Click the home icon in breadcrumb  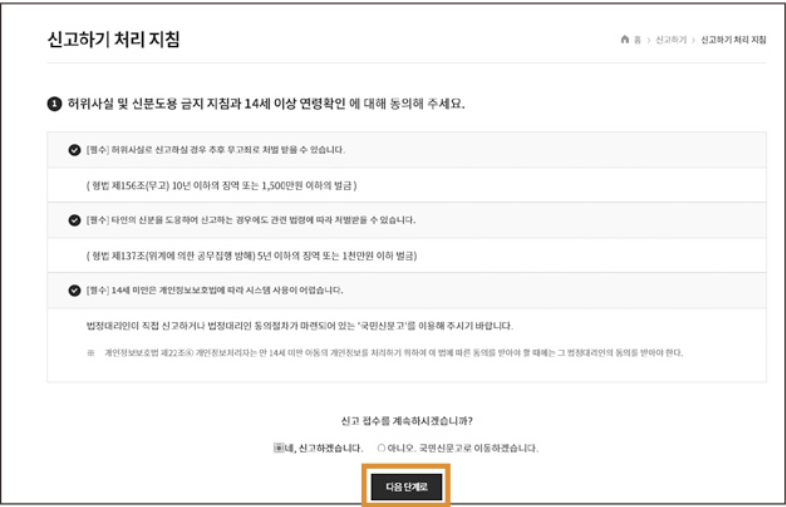click(625, 39)
